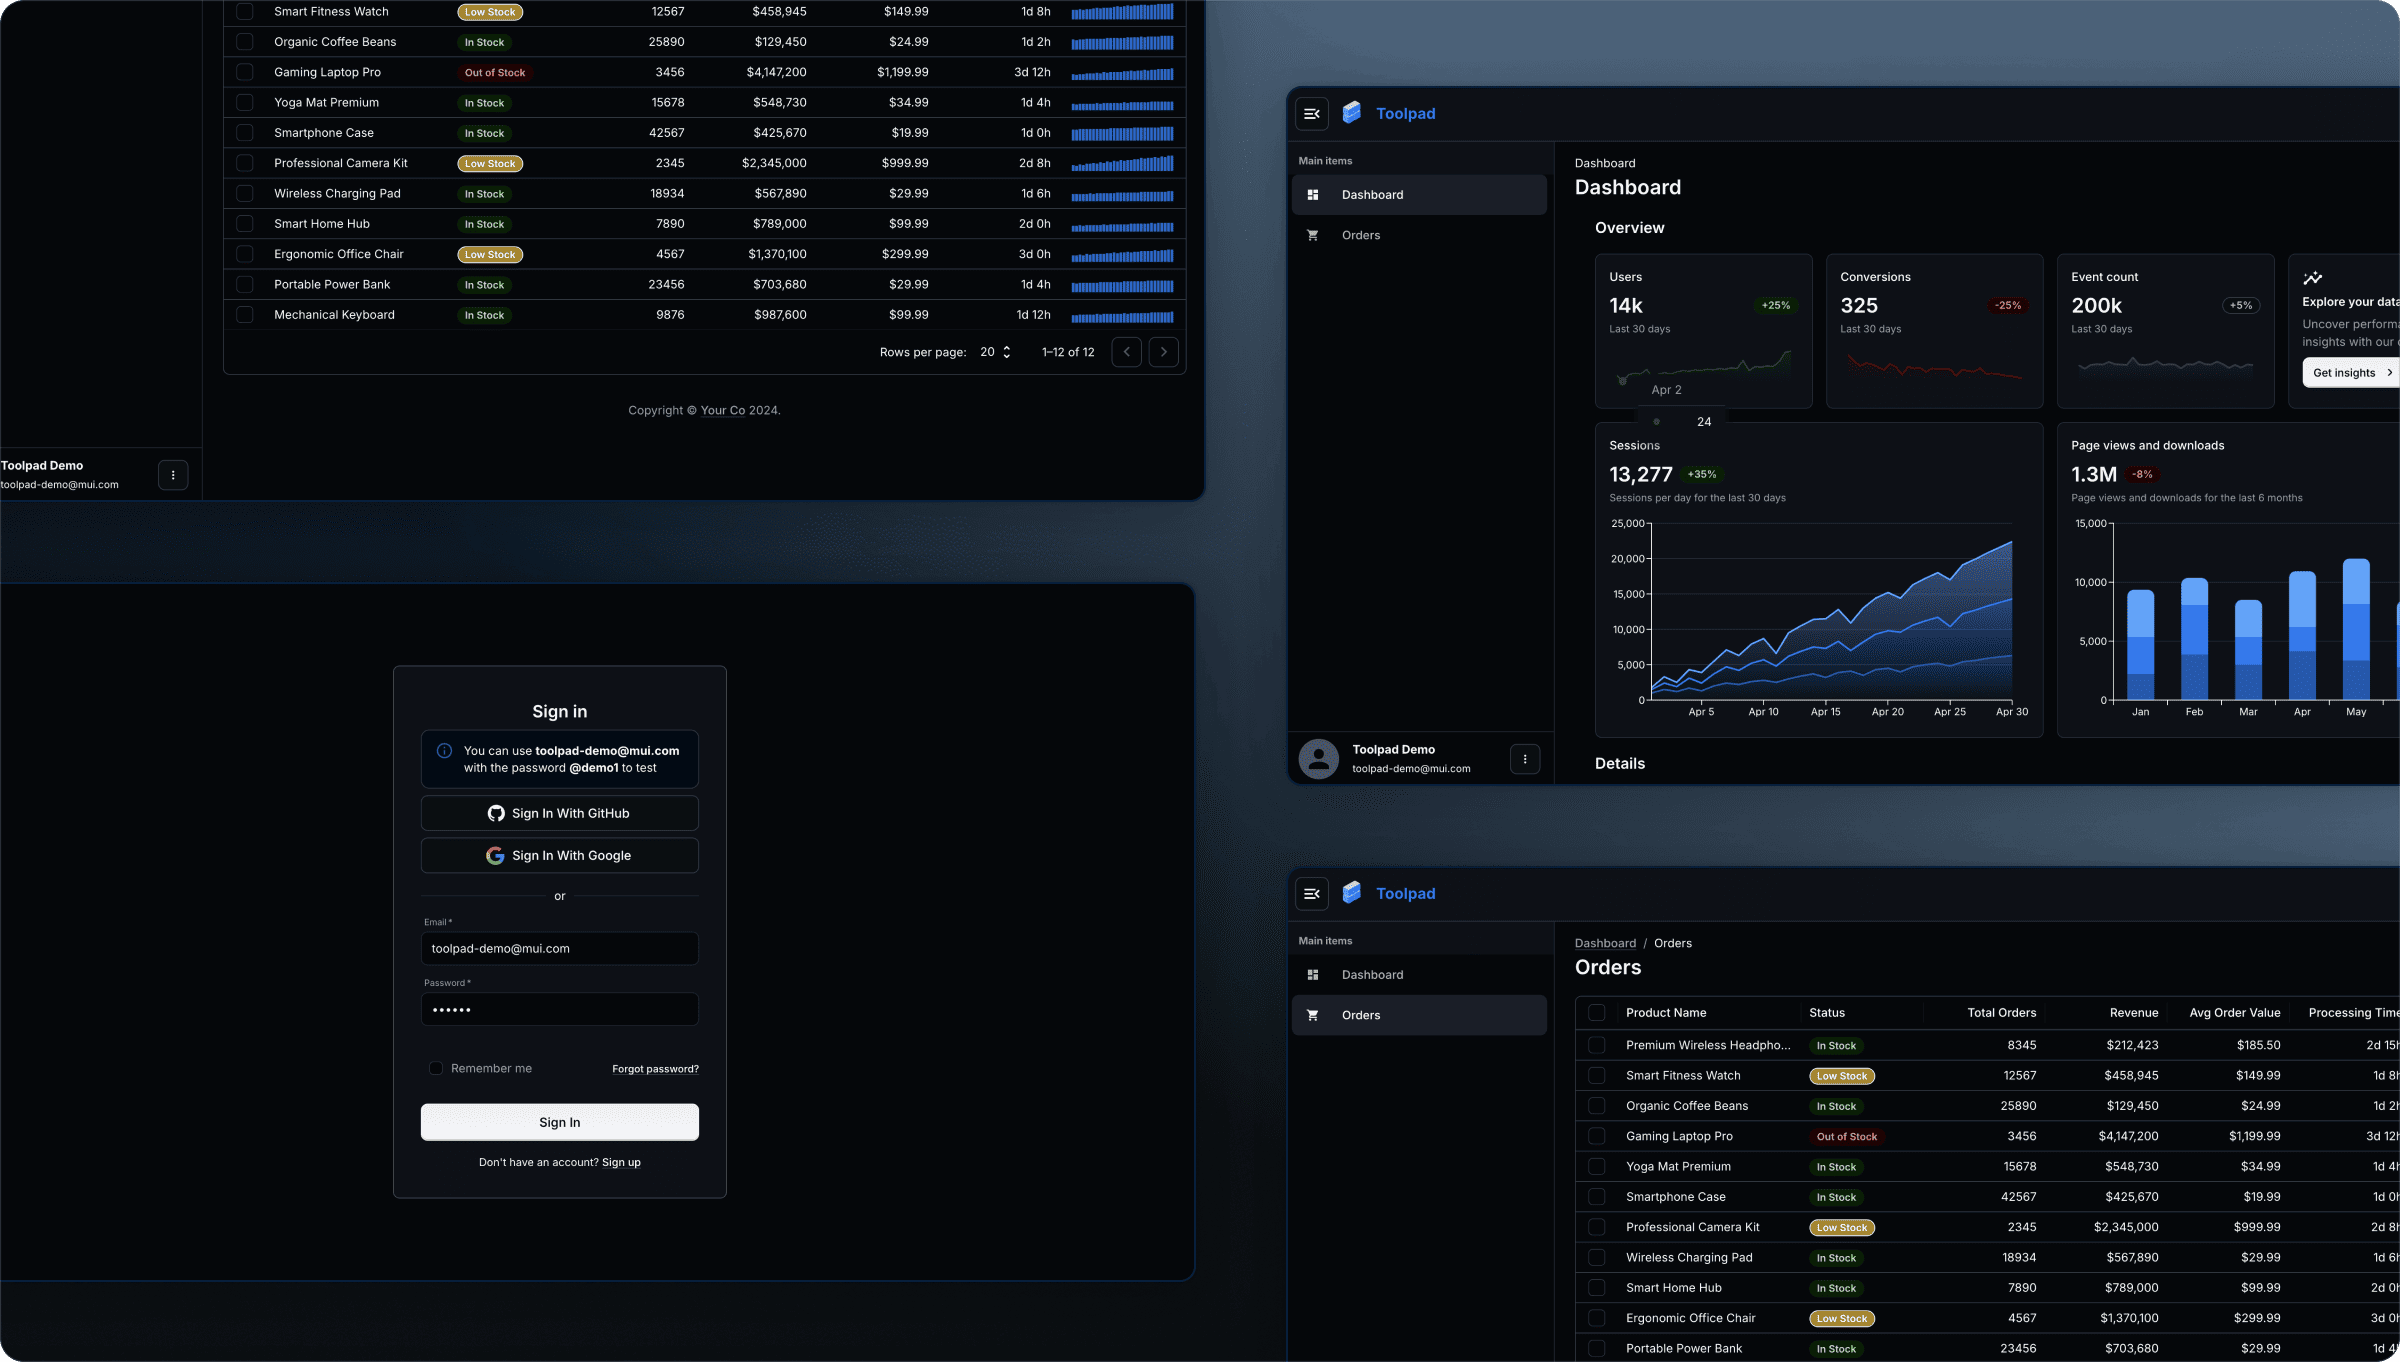Expand the page navigation previous arrow
The width and height of the screenshot is (2400, 1362).
click(1127, 350)
